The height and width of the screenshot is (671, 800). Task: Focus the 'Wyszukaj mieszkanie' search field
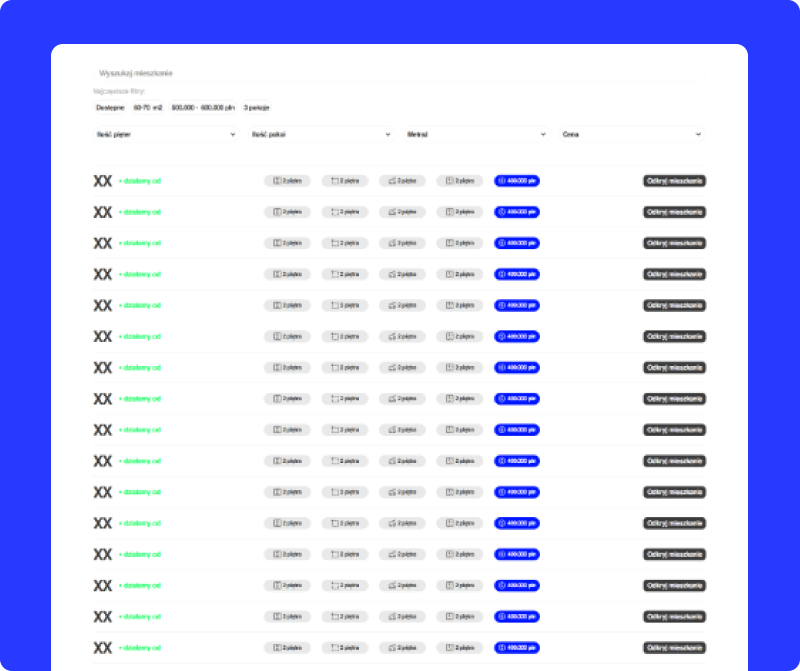pyautogui.click(x=399, y=73)
